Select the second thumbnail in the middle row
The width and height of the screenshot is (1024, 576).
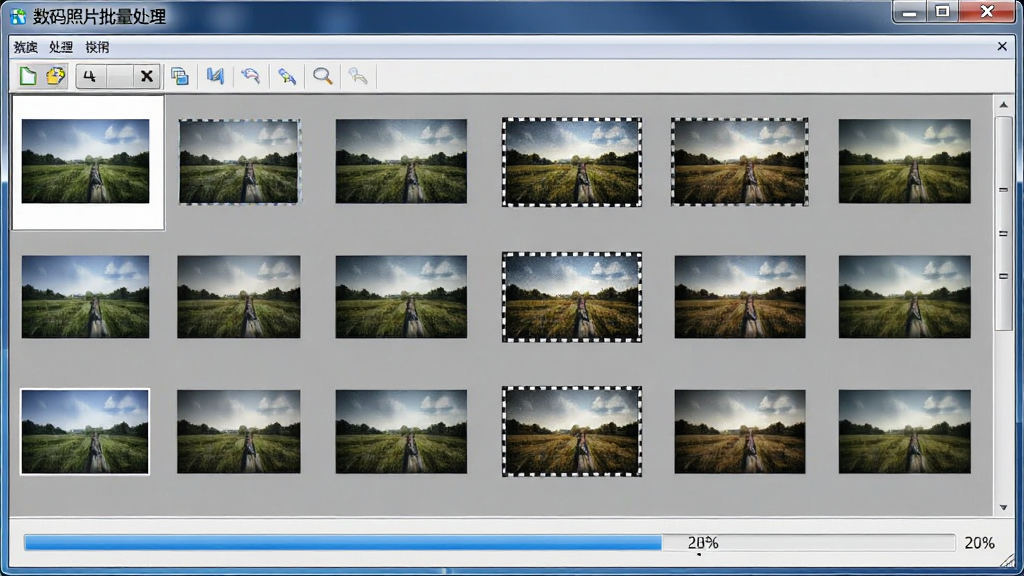[239, 297]
